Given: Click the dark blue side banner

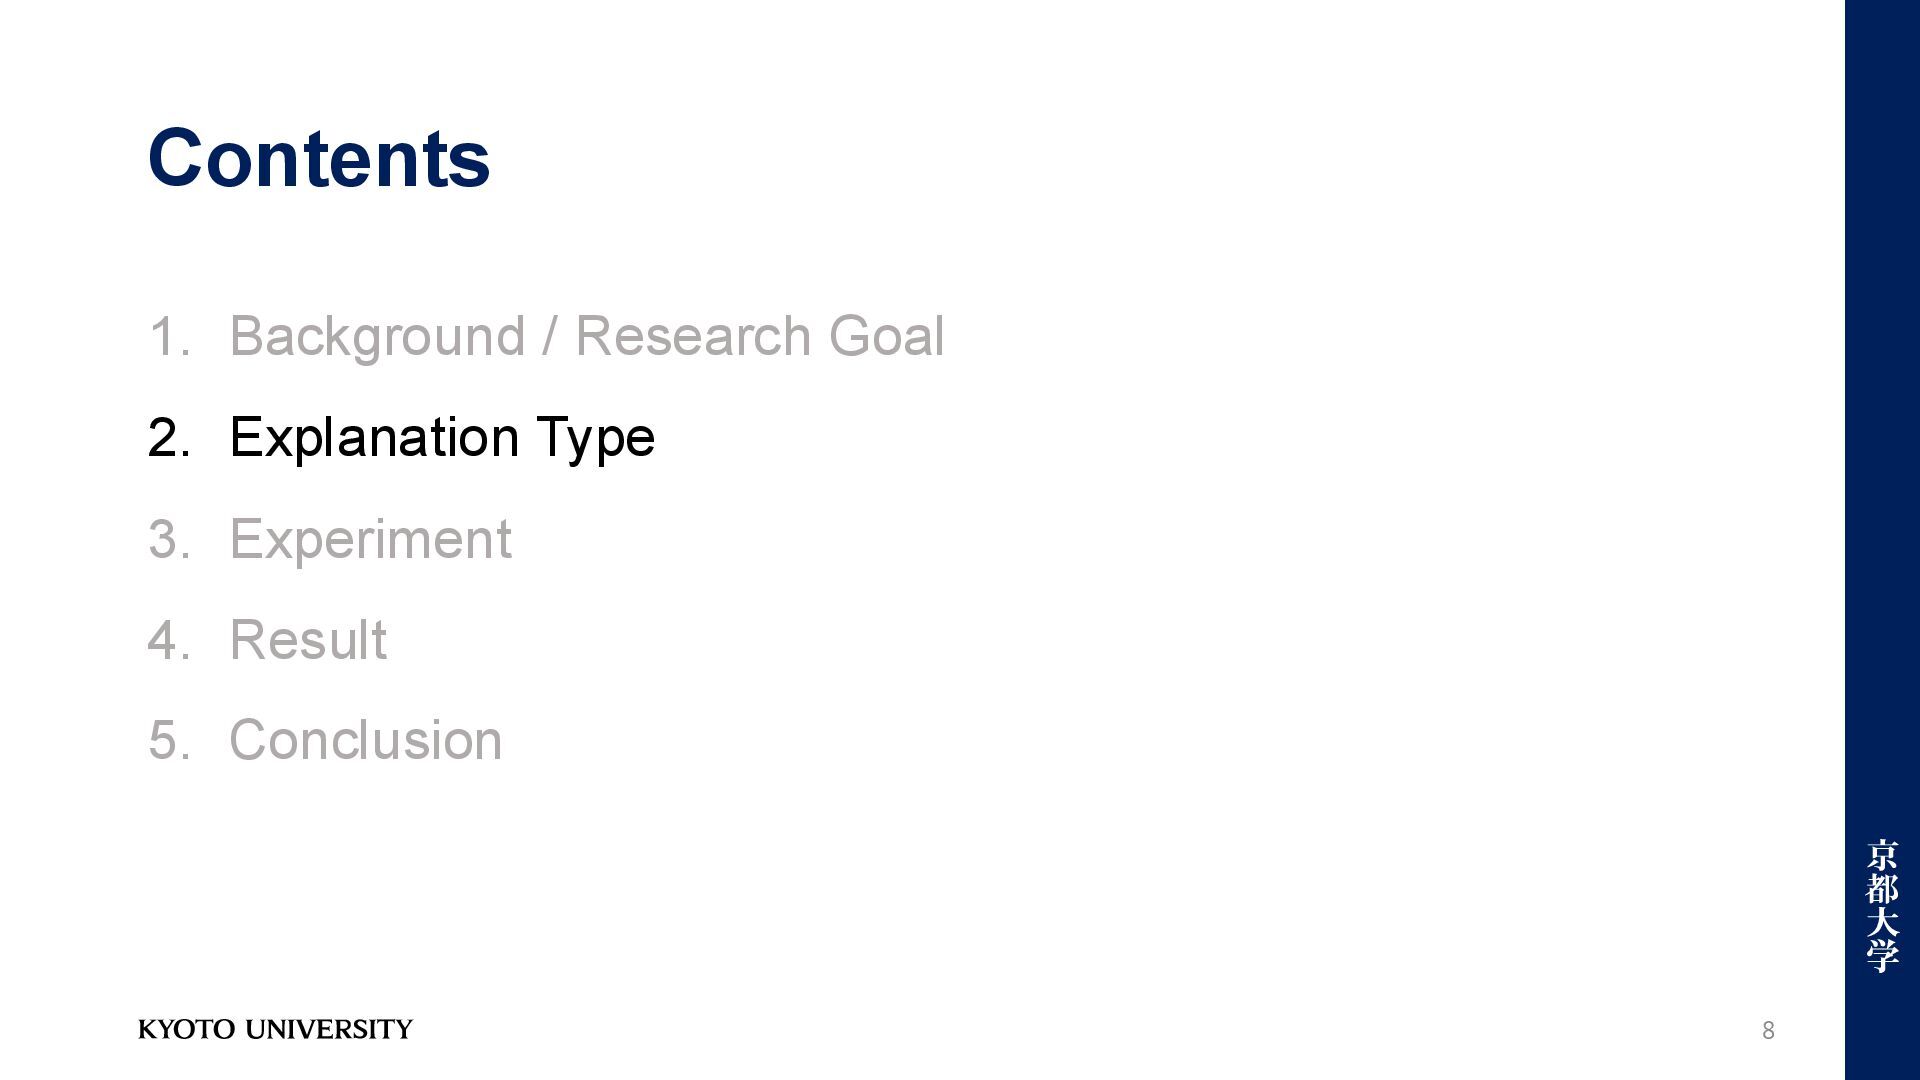Looking at the screenshot, I should pyautogui.click(x=1882, y=540).
